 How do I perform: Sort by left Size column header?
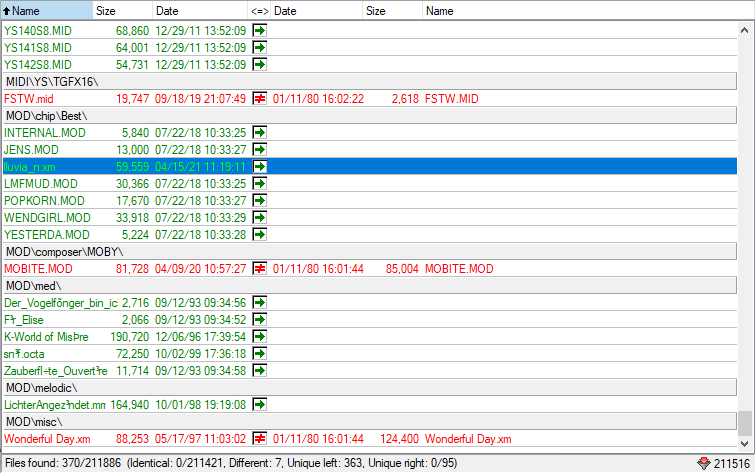click(x=123, y=11)
